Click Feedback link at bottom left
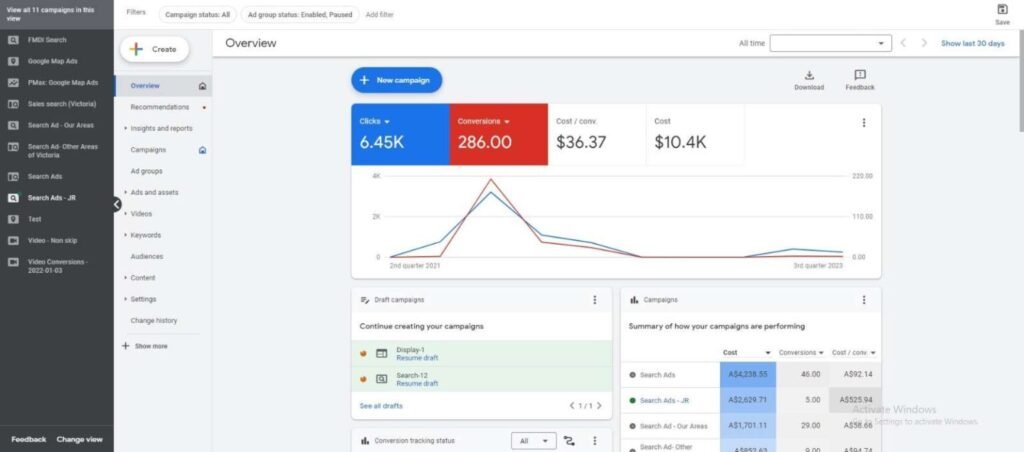Screen dimensions: 1024x452 (x=29, y=440)
